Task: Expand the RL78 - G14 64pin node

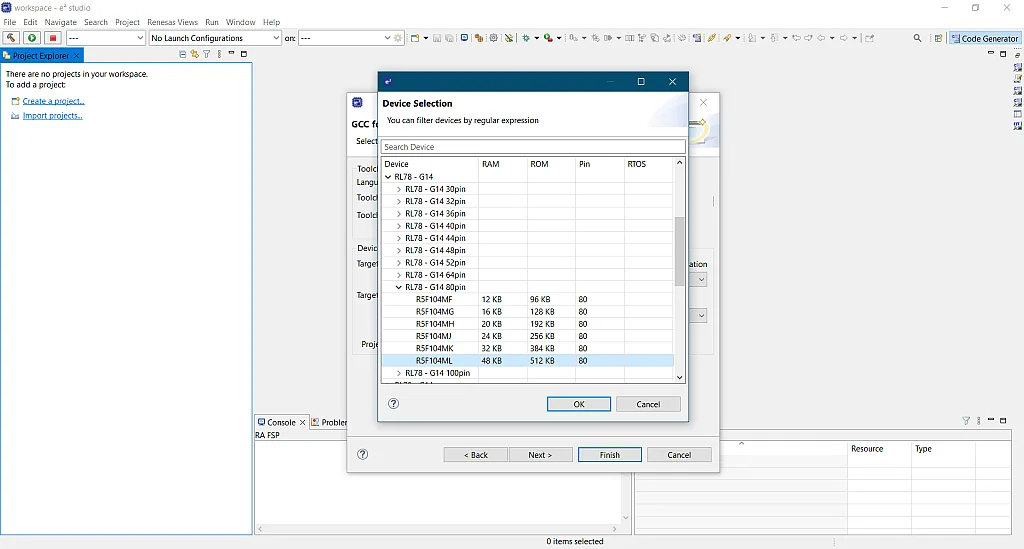Action: point(398,275)
